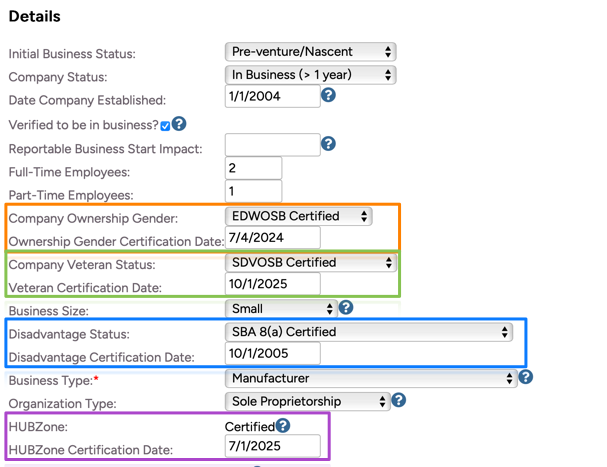Toggle the Verified to be in business checkbox
Viewport: 607px width, 467px height.
165,126
